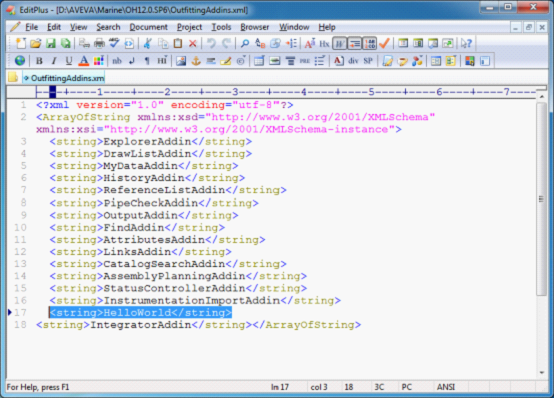The image size is (554, 399).
Task: Click the Open file folder icon
Action: point(35,43)
